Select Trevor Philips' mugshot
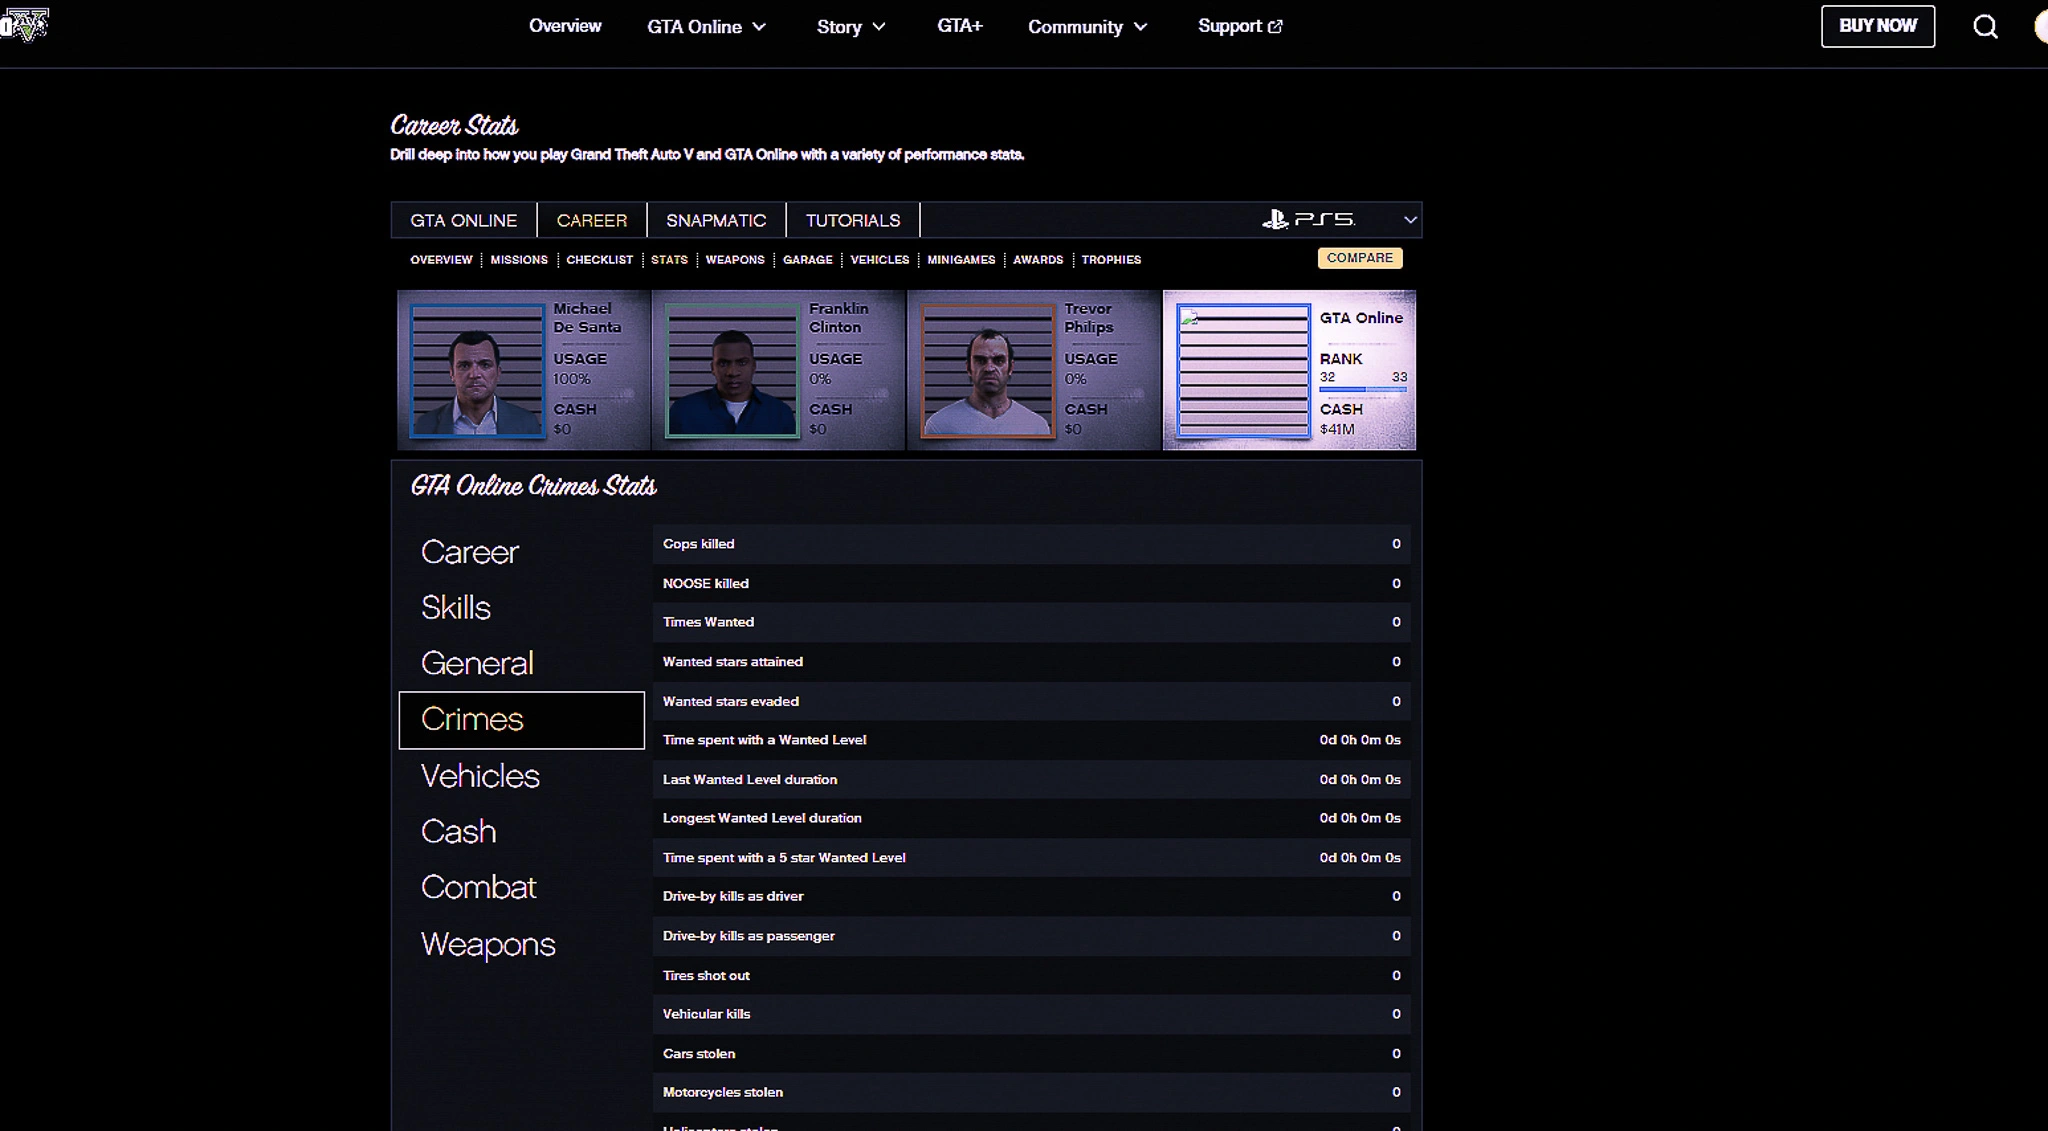The image size is (2048, 1131). 987,370
